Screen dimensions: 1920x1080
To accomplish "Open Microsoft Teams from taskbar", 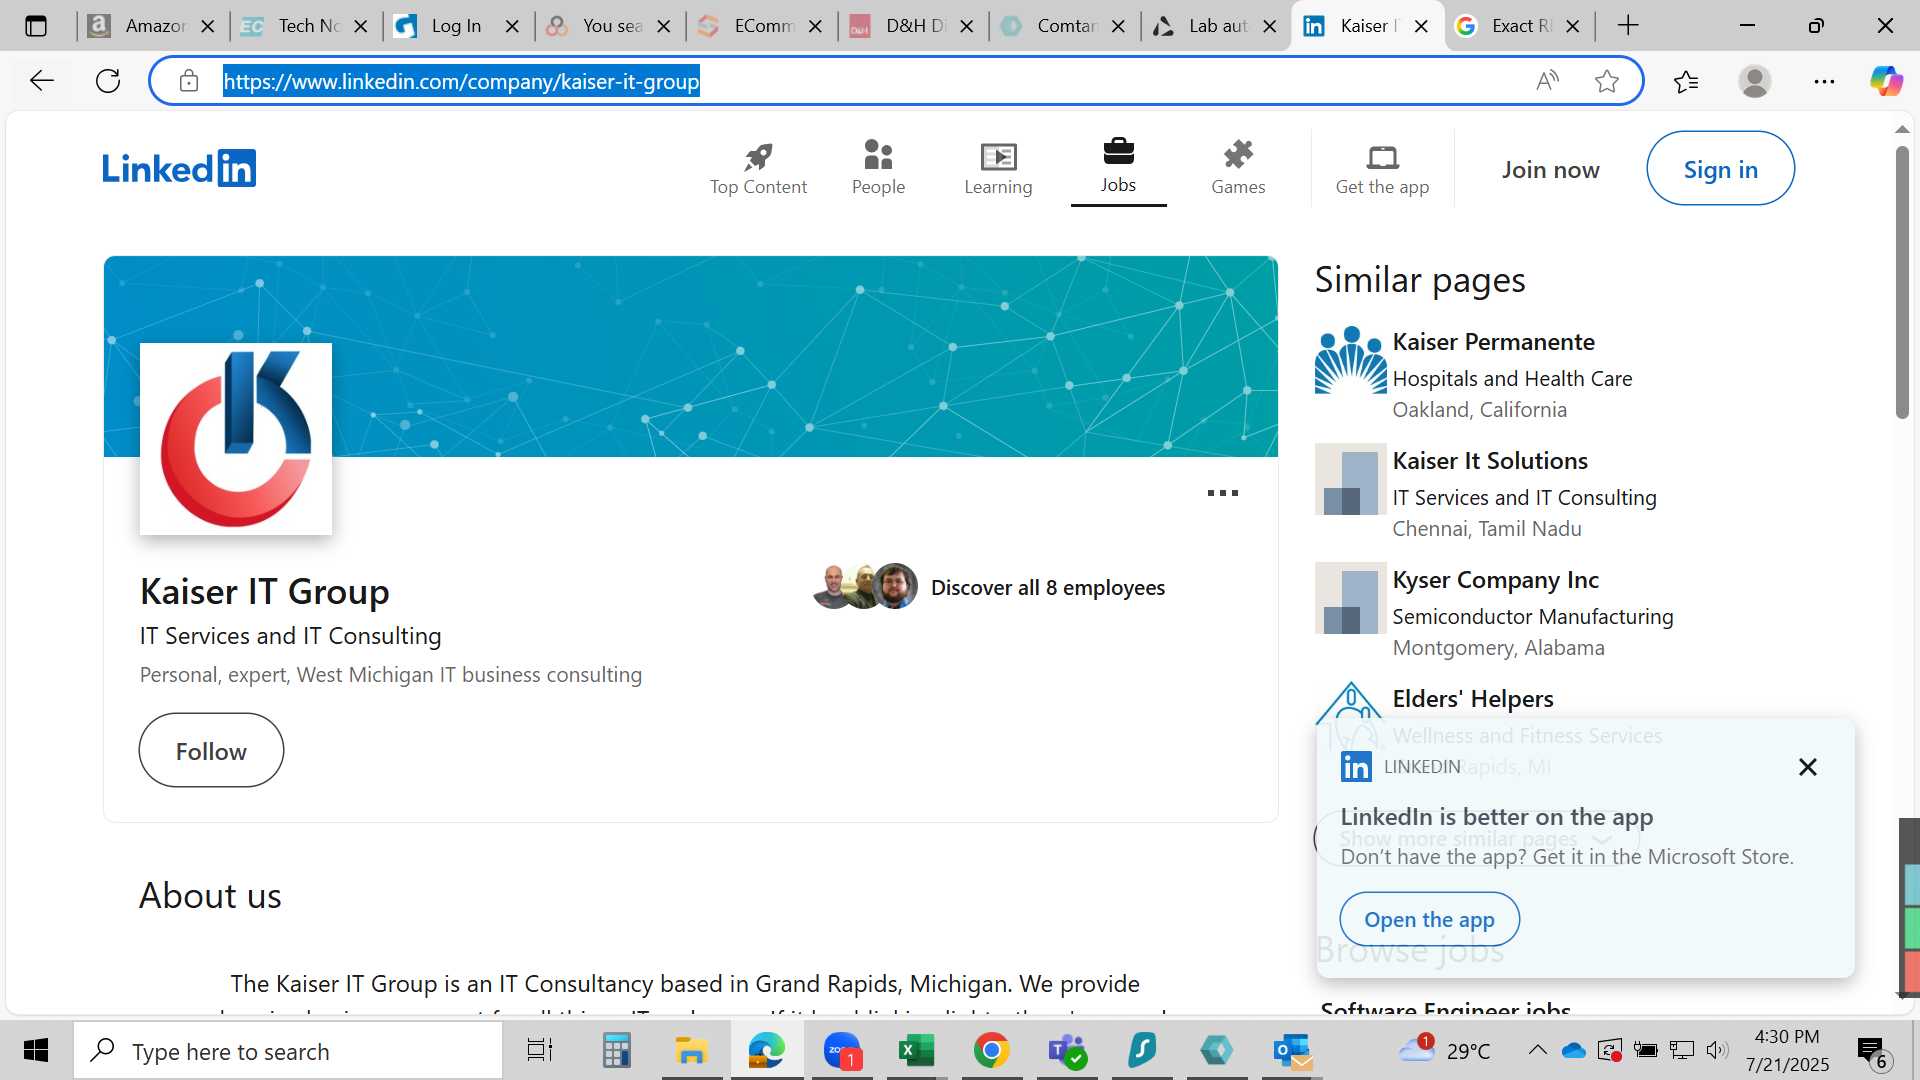I will click(1067, 1051).
